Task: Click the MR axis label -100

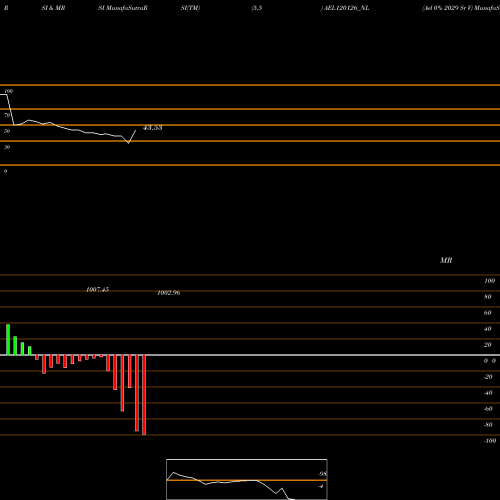Action: (x=490, y=441)
